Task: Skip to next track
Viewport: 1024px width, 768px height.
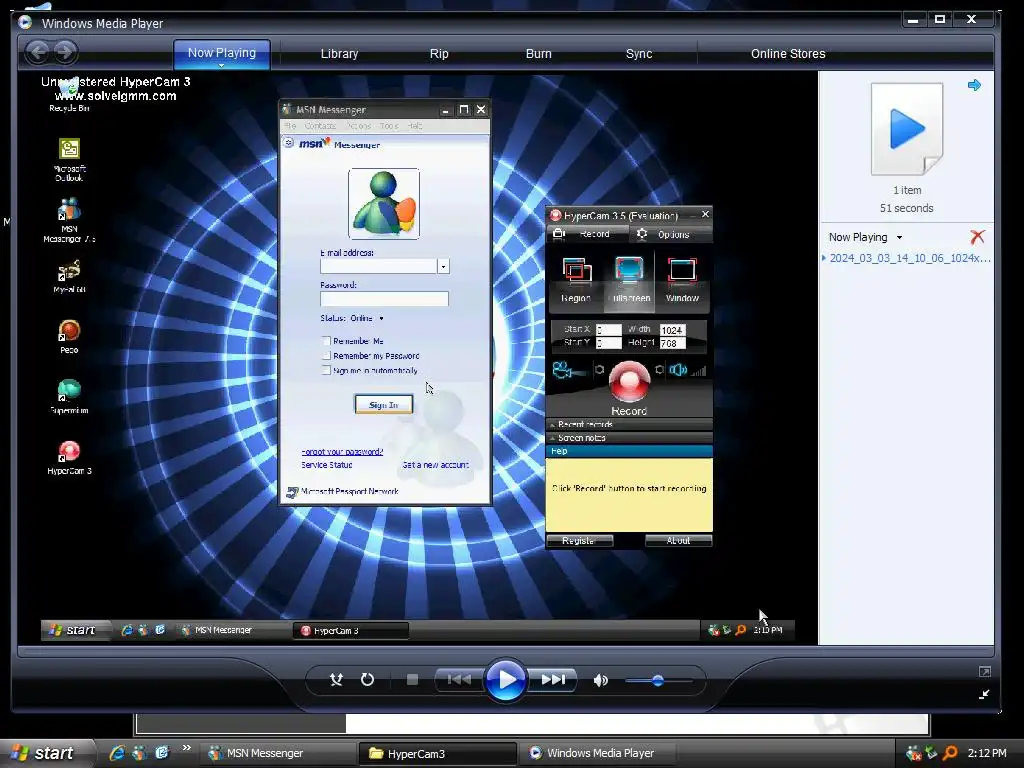Action: 553,680
